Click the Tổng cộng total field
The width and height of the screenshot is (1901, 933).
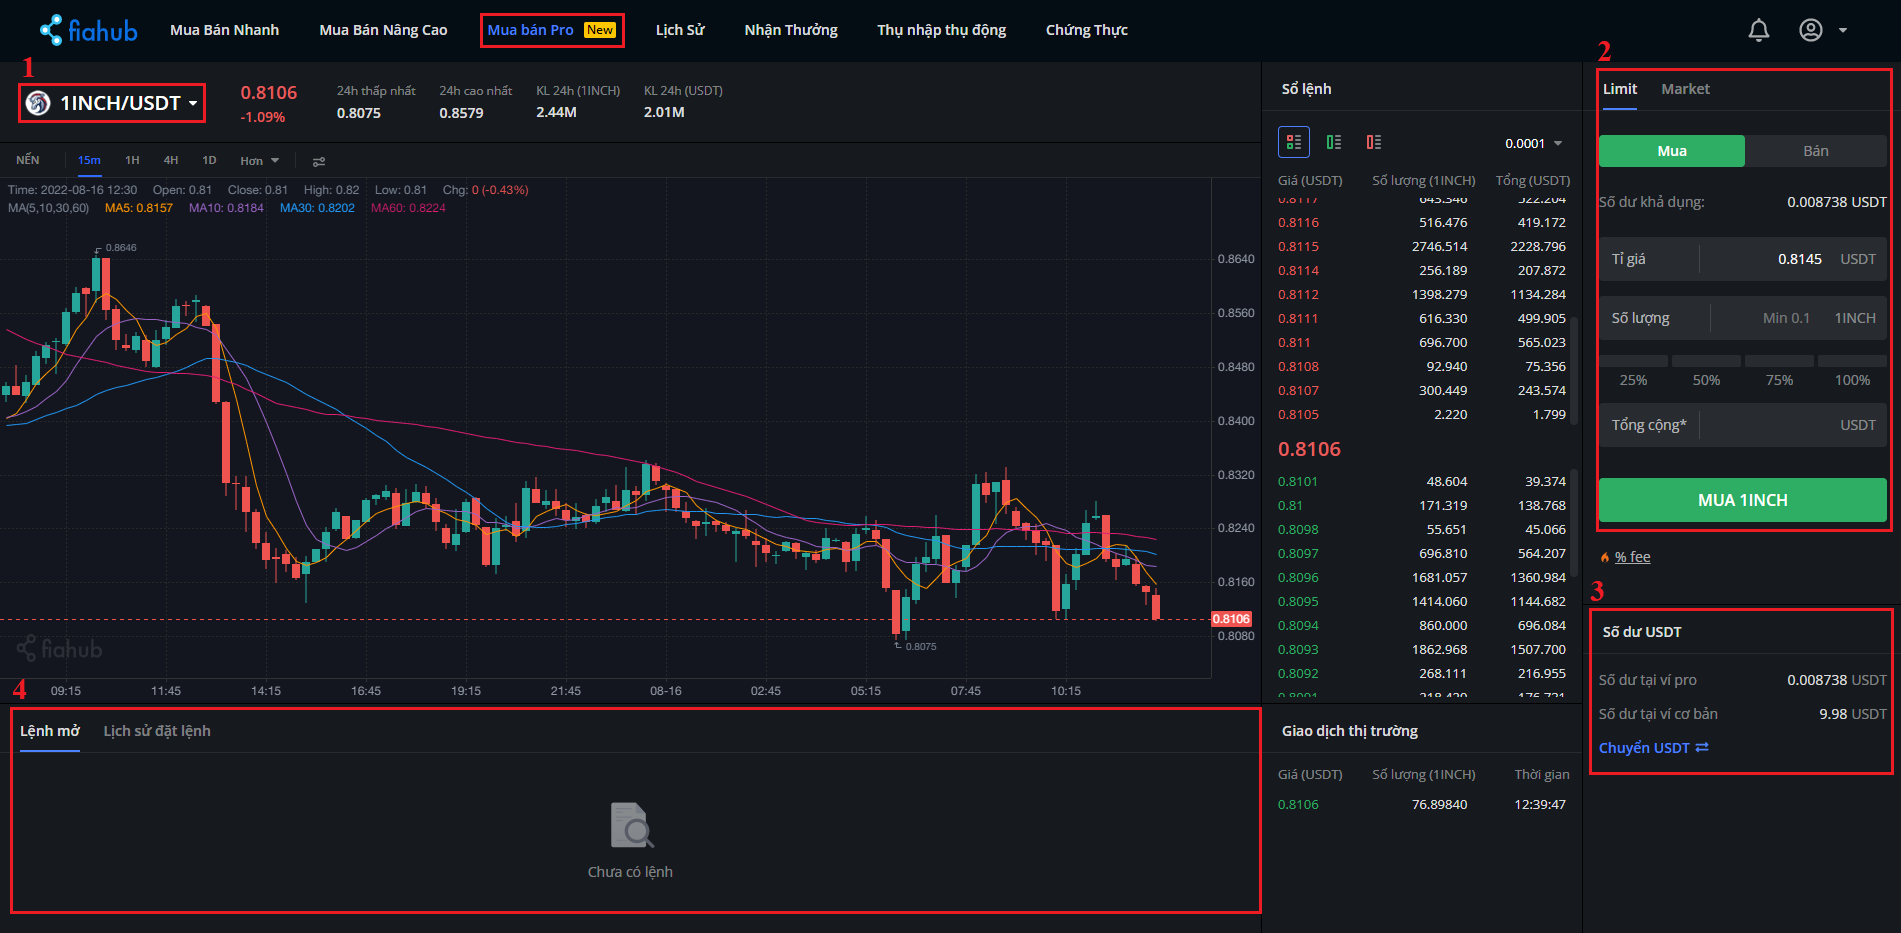point(1743,425)
